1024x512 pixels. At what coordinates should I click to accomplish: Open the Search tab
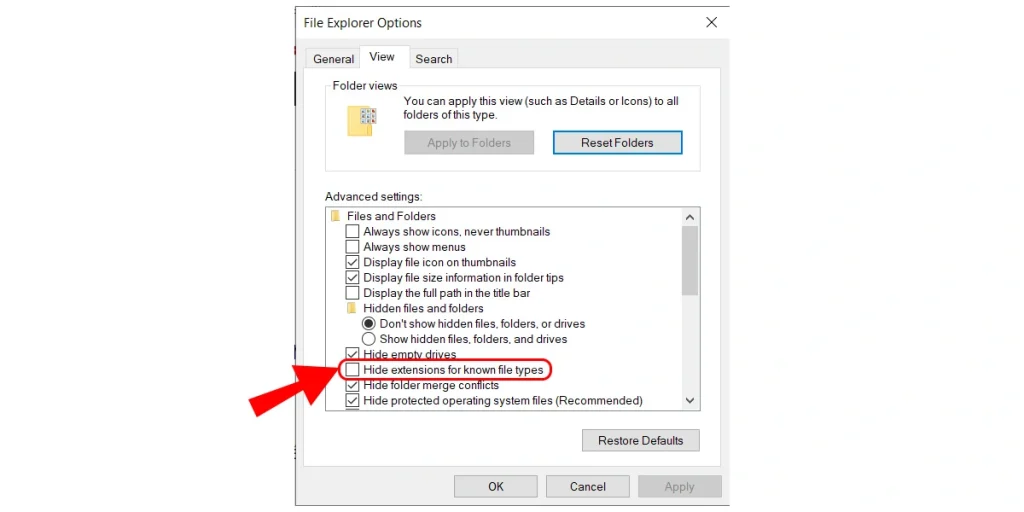(x=434, y=59)
